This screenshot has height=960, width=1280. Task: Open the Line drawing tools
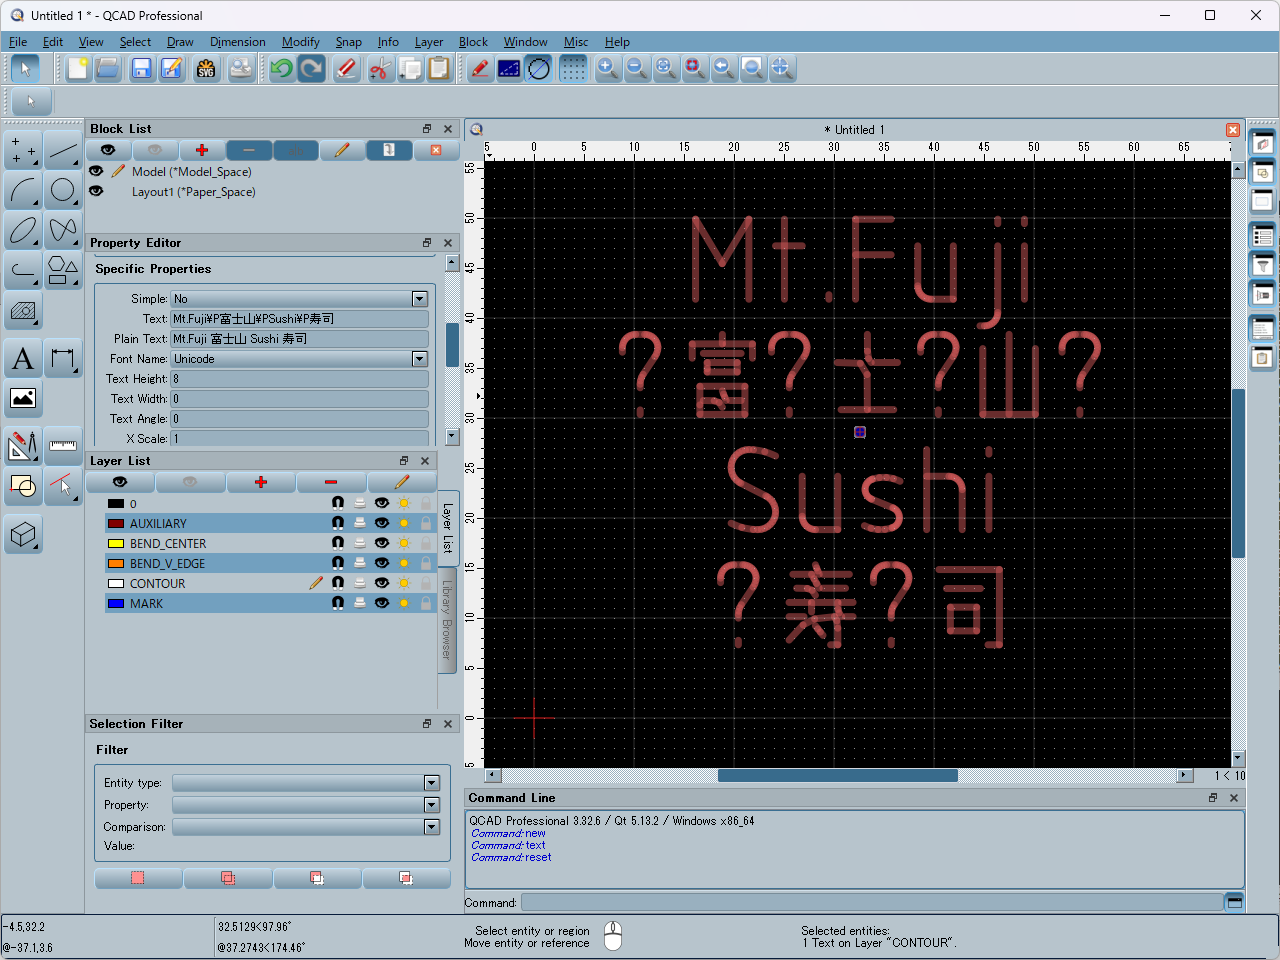click(63, 151)
